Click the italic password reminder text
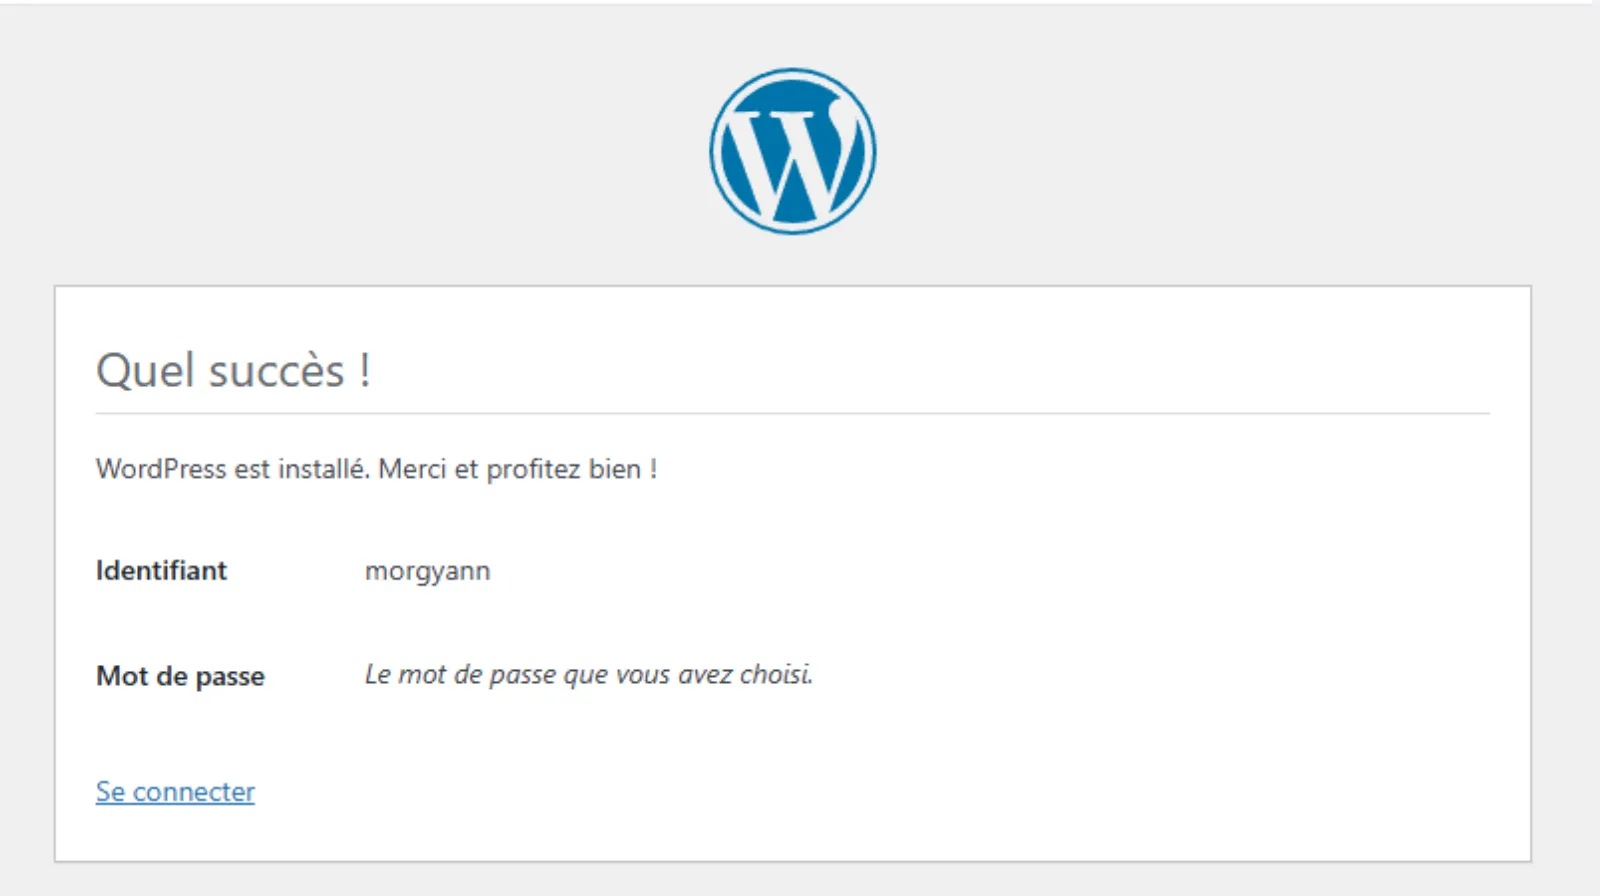The height and width of the screenshot is (896, 1600). tap(588, 675)
